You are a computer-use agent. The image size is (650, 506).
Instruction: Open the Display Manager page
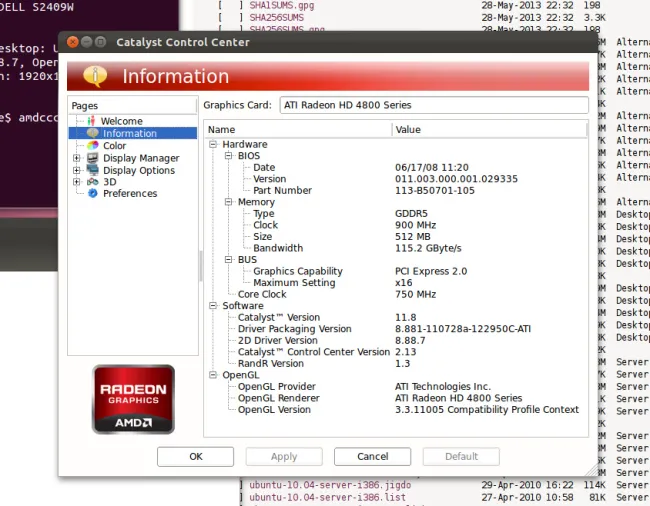[141, 158]
